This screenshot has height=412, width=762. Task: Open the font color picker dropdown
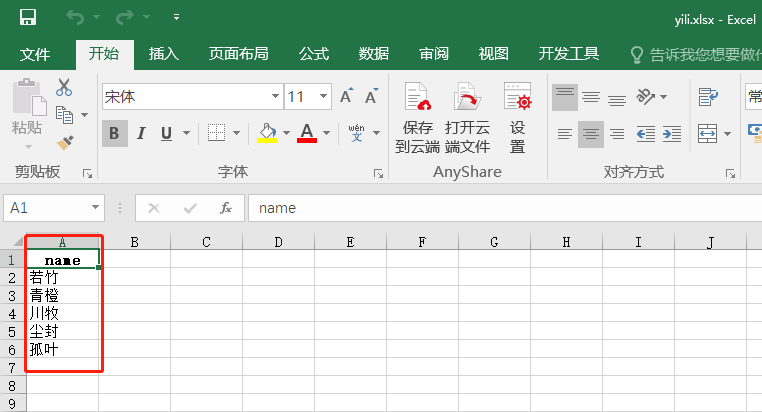click(327, 133)
